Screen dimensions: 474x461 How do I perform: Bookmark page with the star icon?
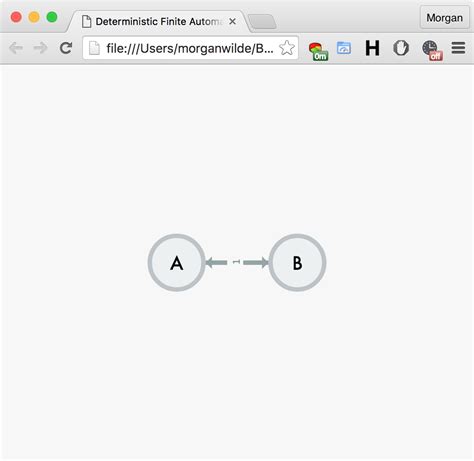(x=287, y=48)
